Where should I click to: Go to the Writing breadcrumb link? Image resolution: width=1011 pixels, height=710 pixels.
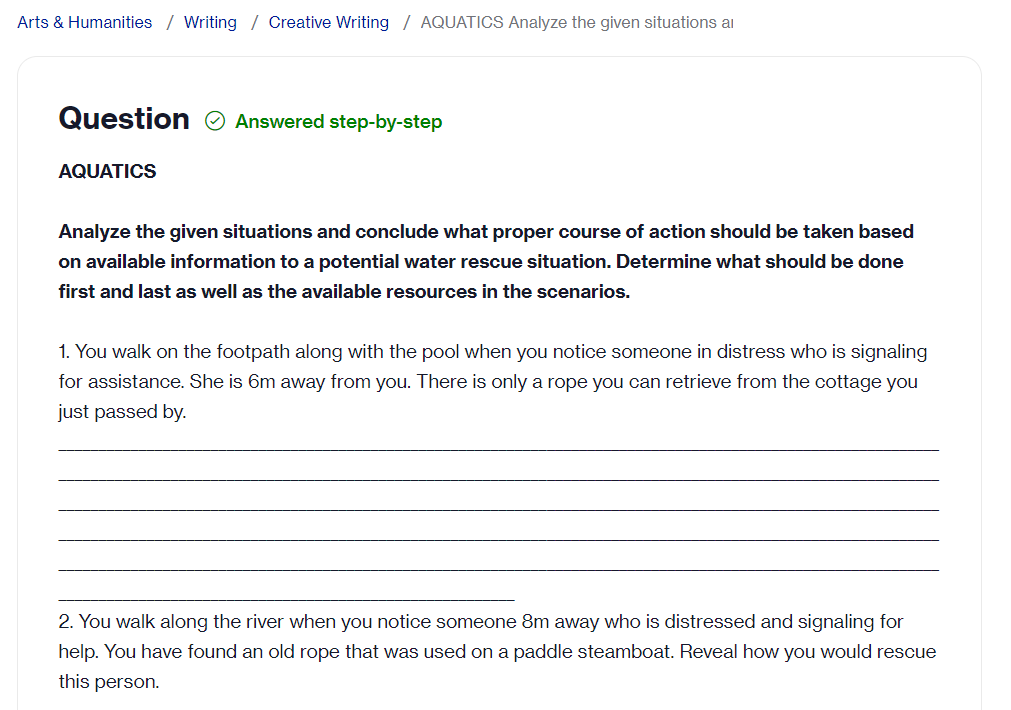210,23
